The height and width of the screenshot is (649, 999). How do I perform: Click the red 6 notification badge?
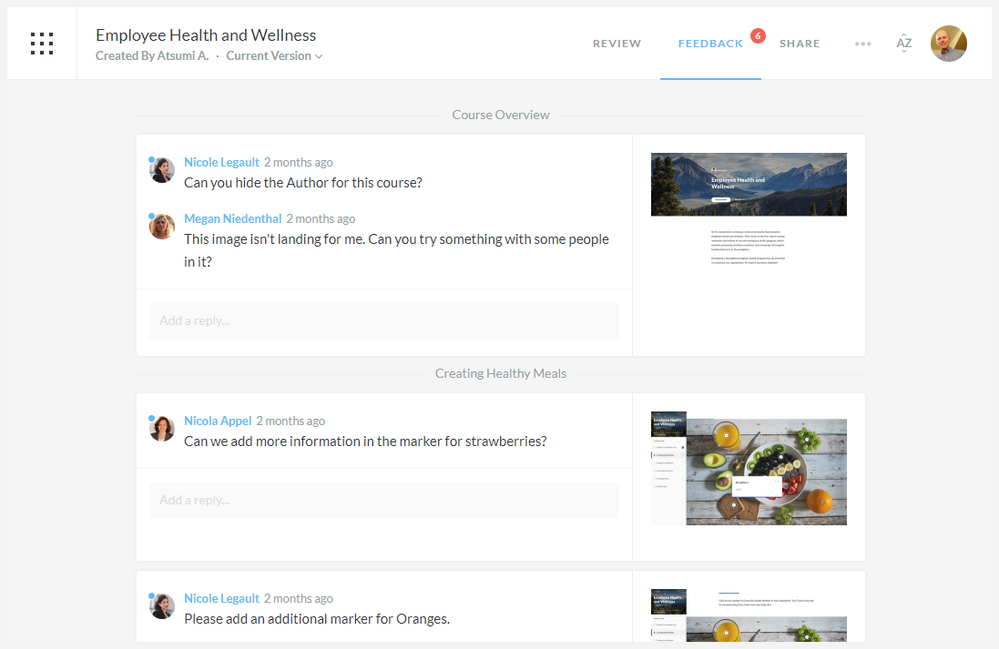(758, 36)
